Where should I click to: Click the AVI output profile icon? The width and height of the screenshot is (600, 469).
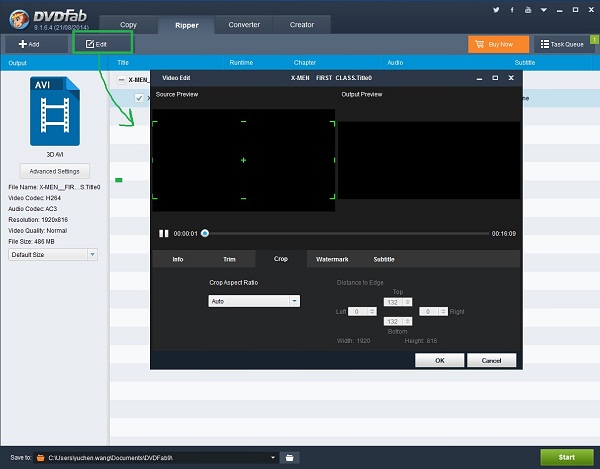[55, 111]
